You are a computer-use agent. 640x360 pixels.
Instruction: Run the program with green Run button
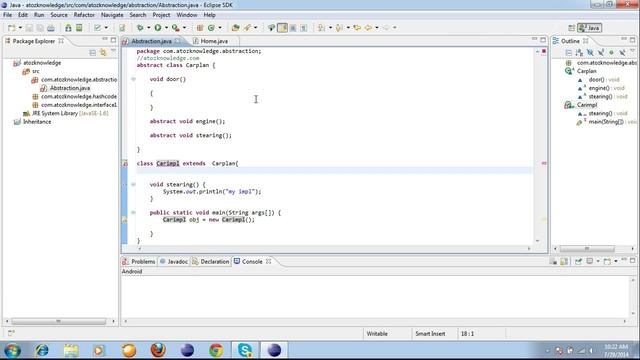(158, 28)
